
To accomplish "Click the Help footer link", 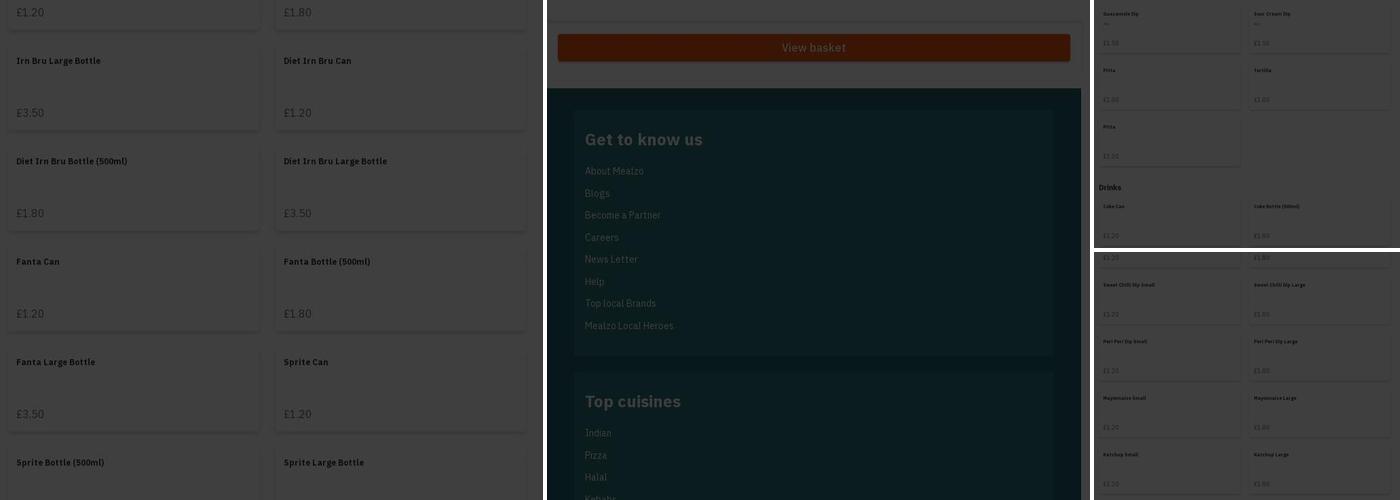I will [594, 281].
